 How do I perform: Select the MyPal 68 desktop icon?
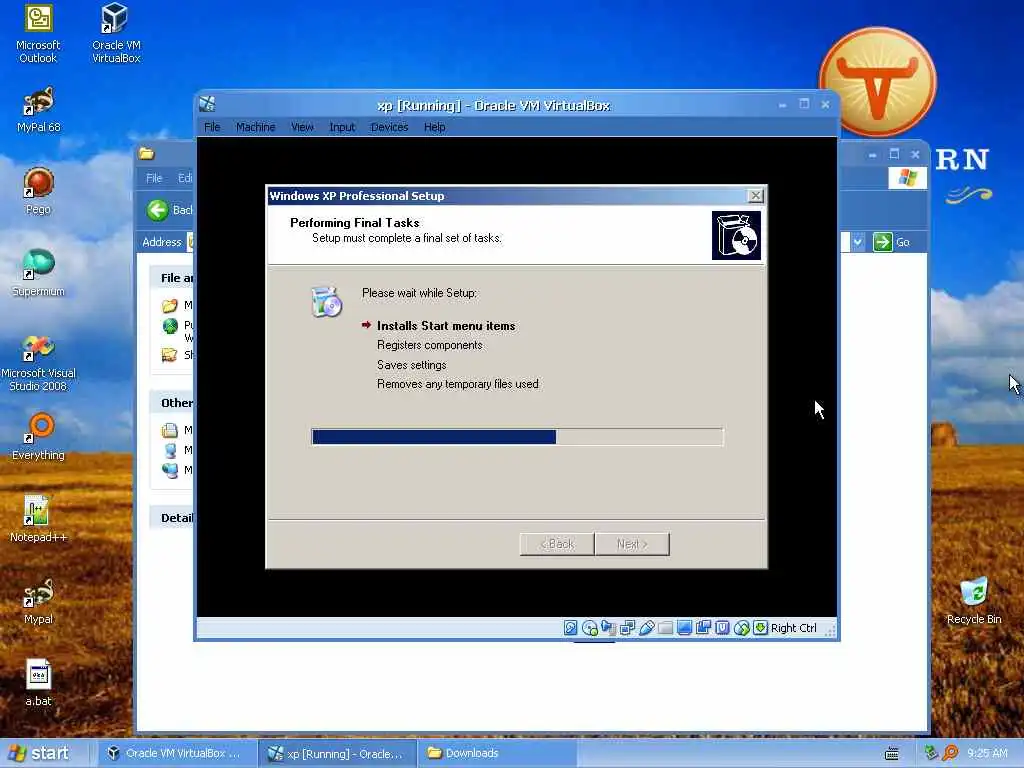point(38,110)
